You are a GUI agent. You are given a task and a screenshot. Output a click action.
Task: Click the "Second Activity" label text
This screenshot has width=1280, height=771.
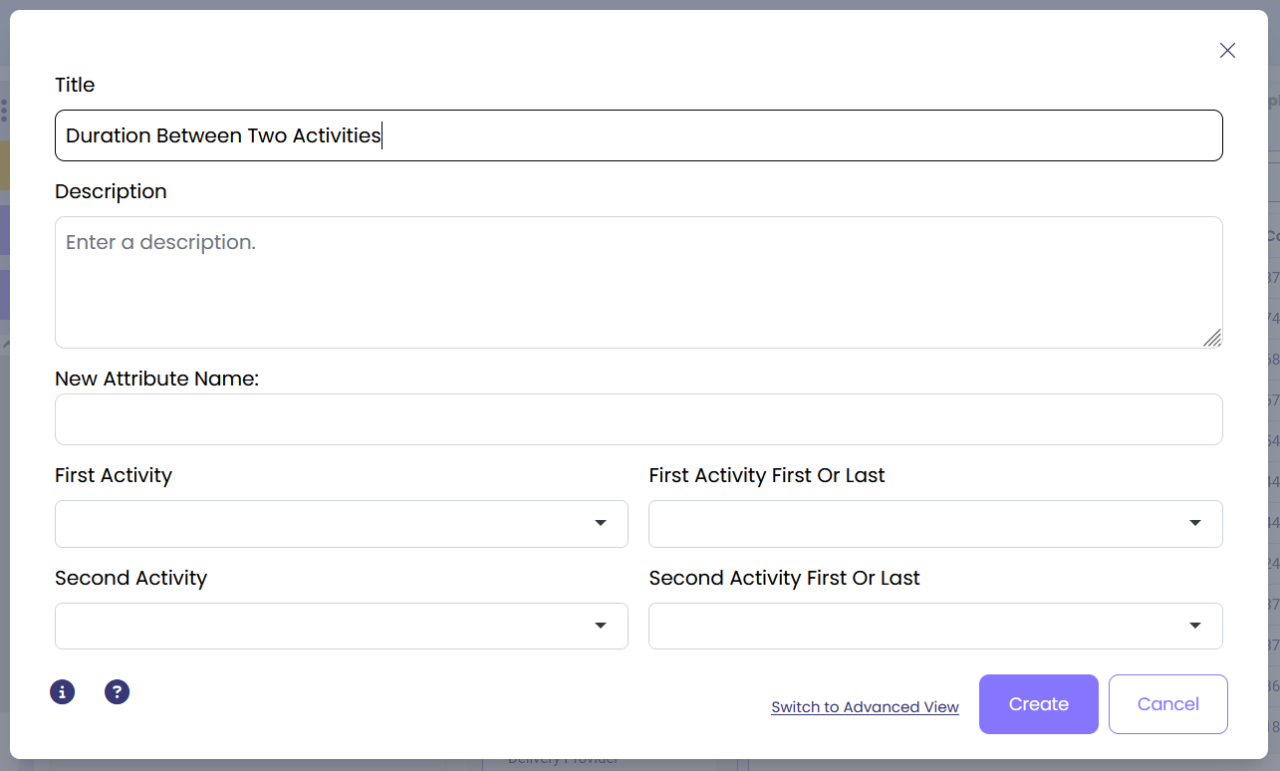131,578
